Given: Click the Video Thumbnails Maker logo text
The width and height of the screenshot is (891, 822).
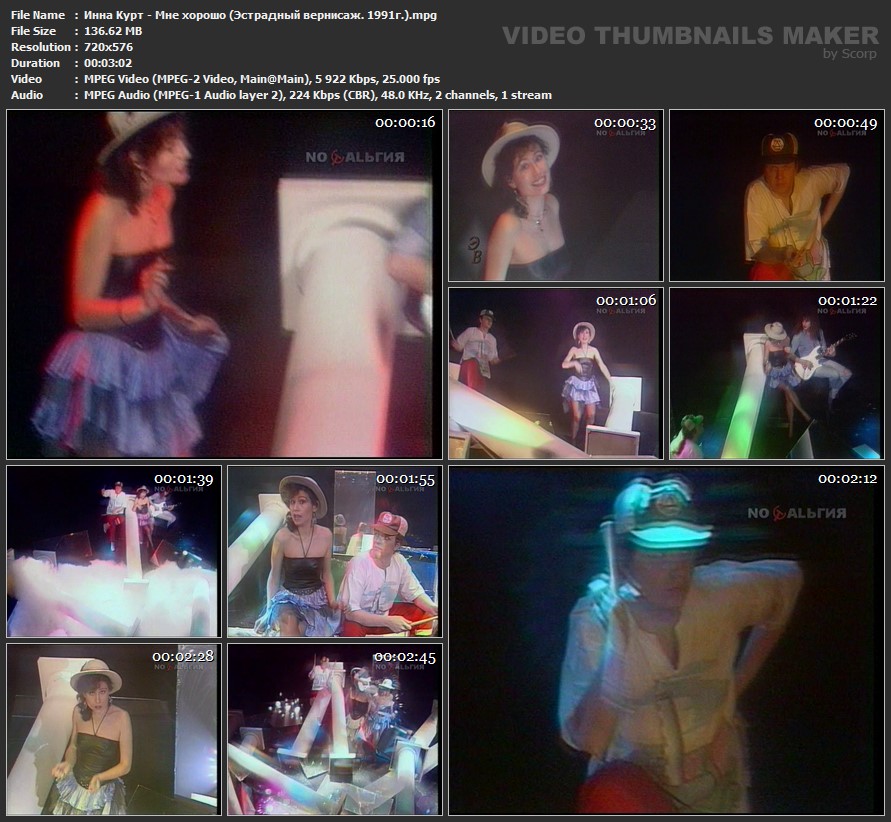Looking at the screenshot, I should tap(692, 35).
